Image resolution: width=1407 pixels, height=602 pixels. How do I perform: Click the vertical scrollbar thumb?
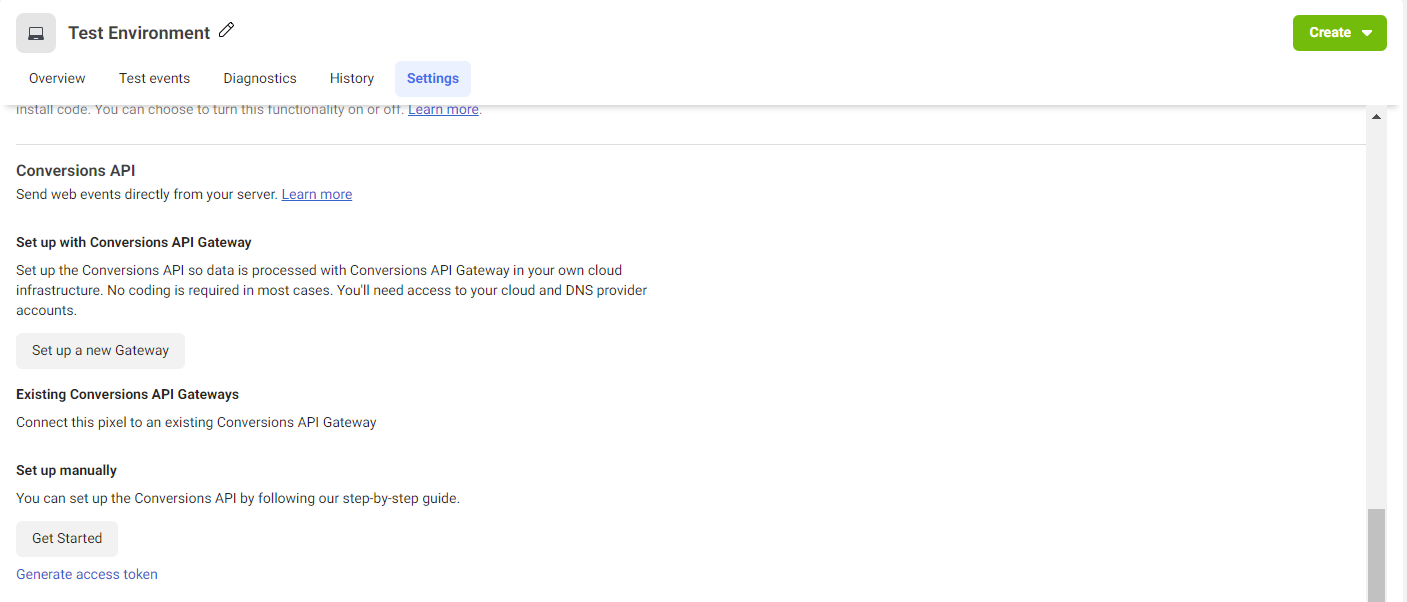tap(1376, 555)
